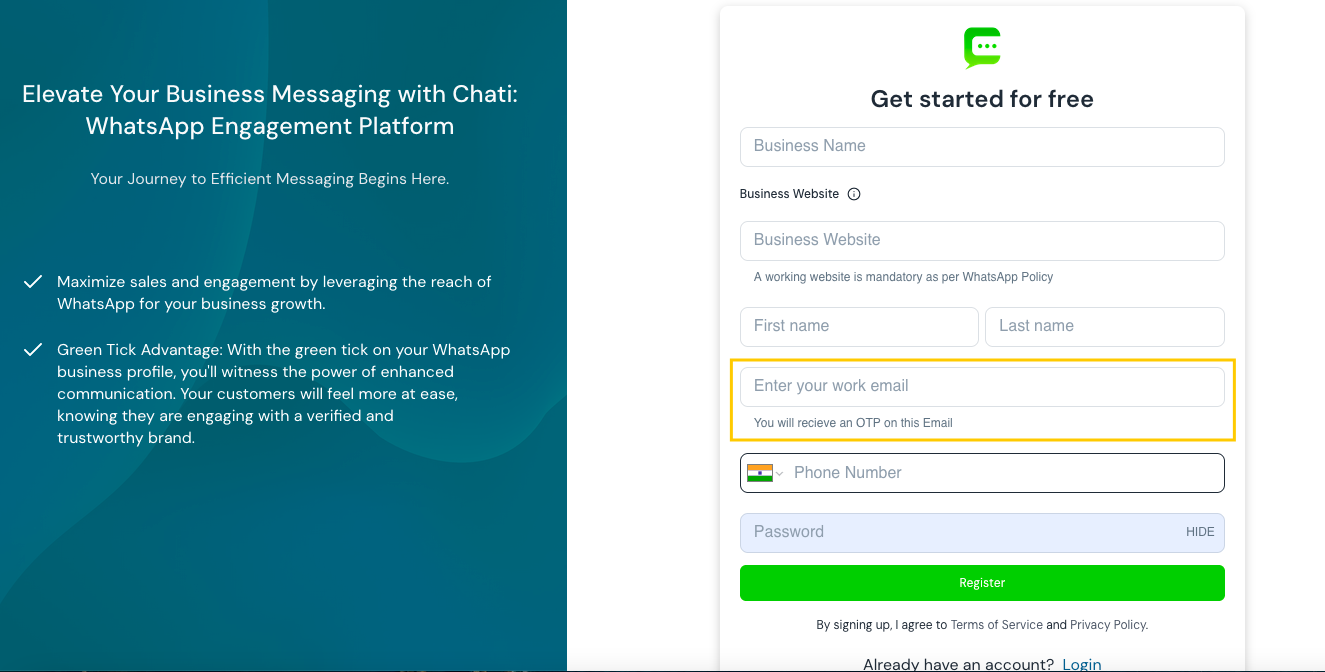The height and width of the screenshot is (672, 1325).
Task: Click the Get started for free heading
Action: (981, 99)
